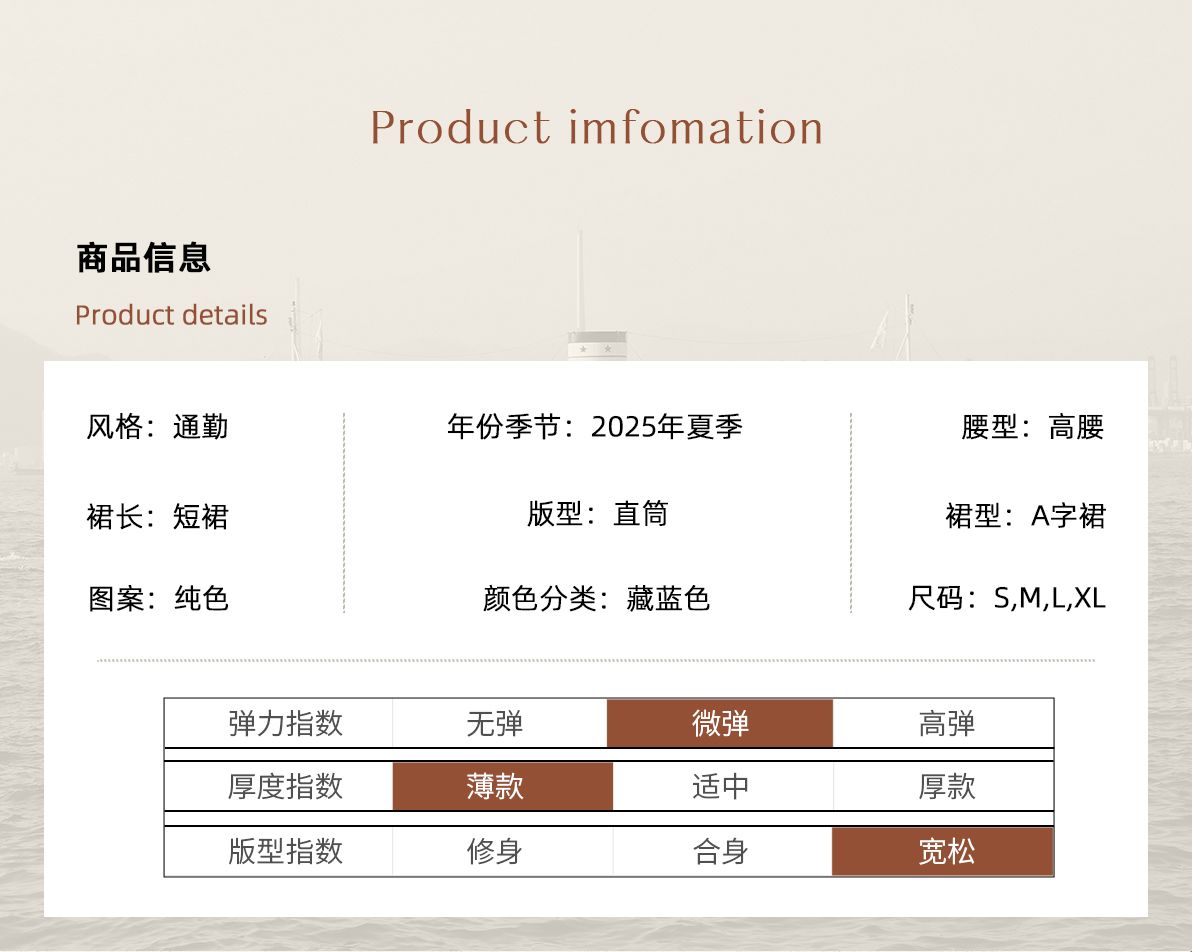The image size is (1192, 952).
Task: Click the 裙型：A字裙 attribute text
Action: pos(1025,516)
